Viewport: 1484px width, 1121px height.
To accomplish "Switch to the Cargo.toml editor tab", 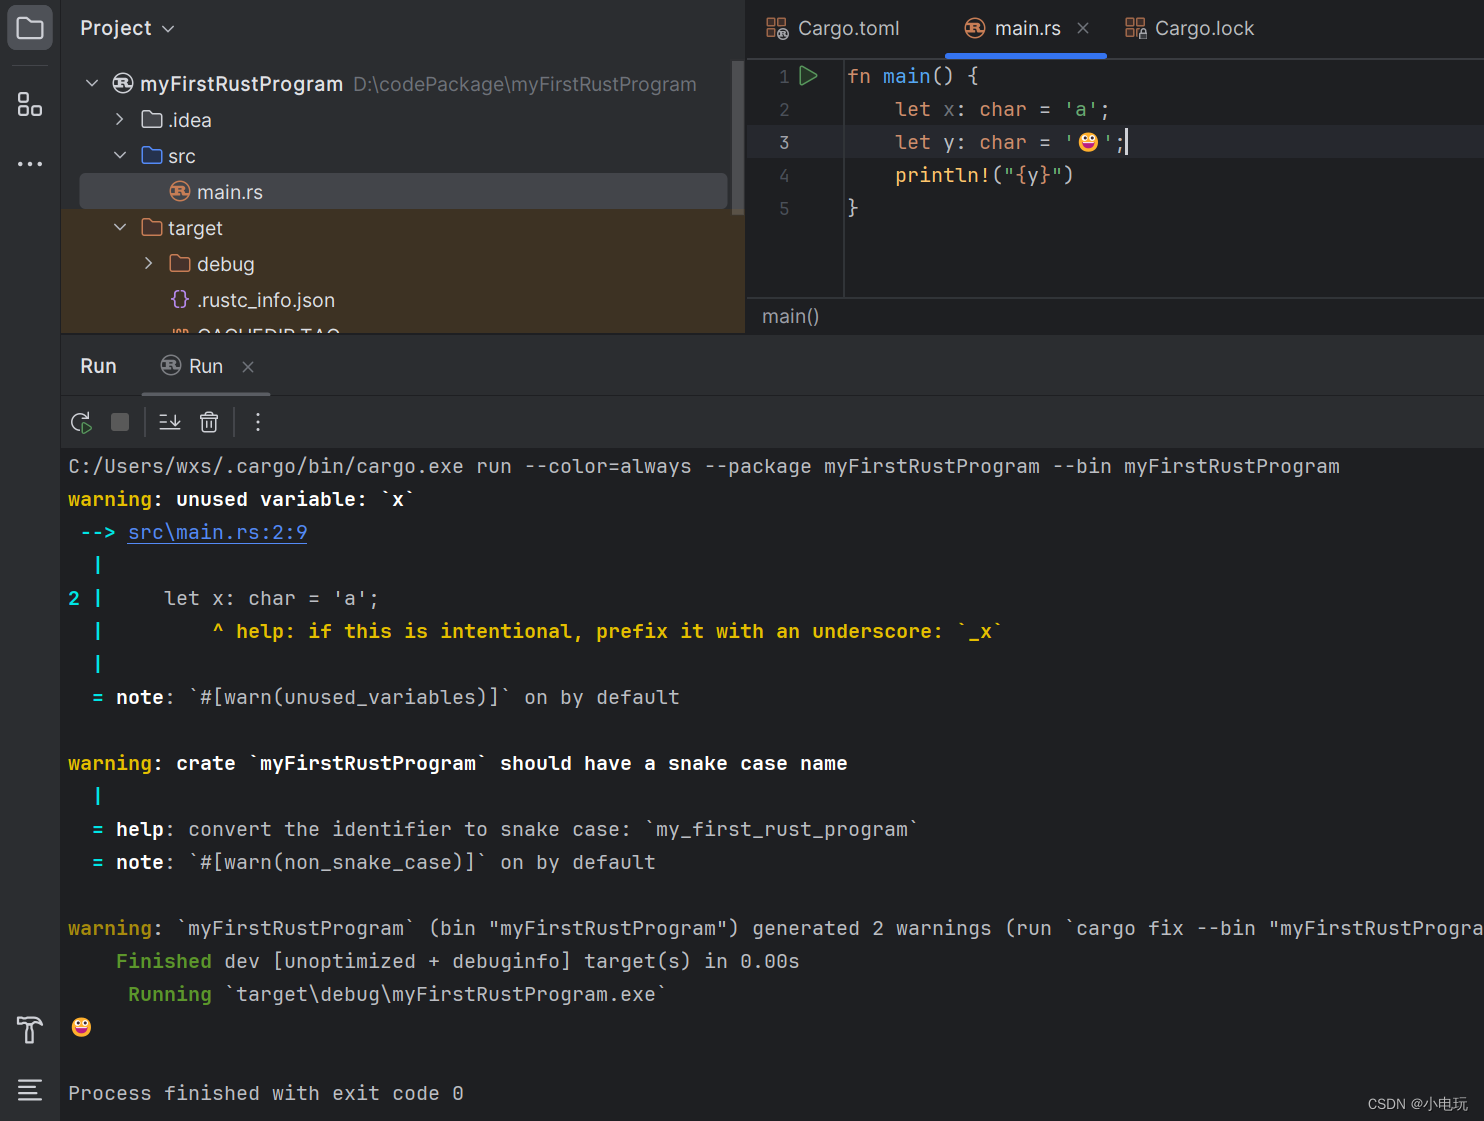I will pos(833,28).
